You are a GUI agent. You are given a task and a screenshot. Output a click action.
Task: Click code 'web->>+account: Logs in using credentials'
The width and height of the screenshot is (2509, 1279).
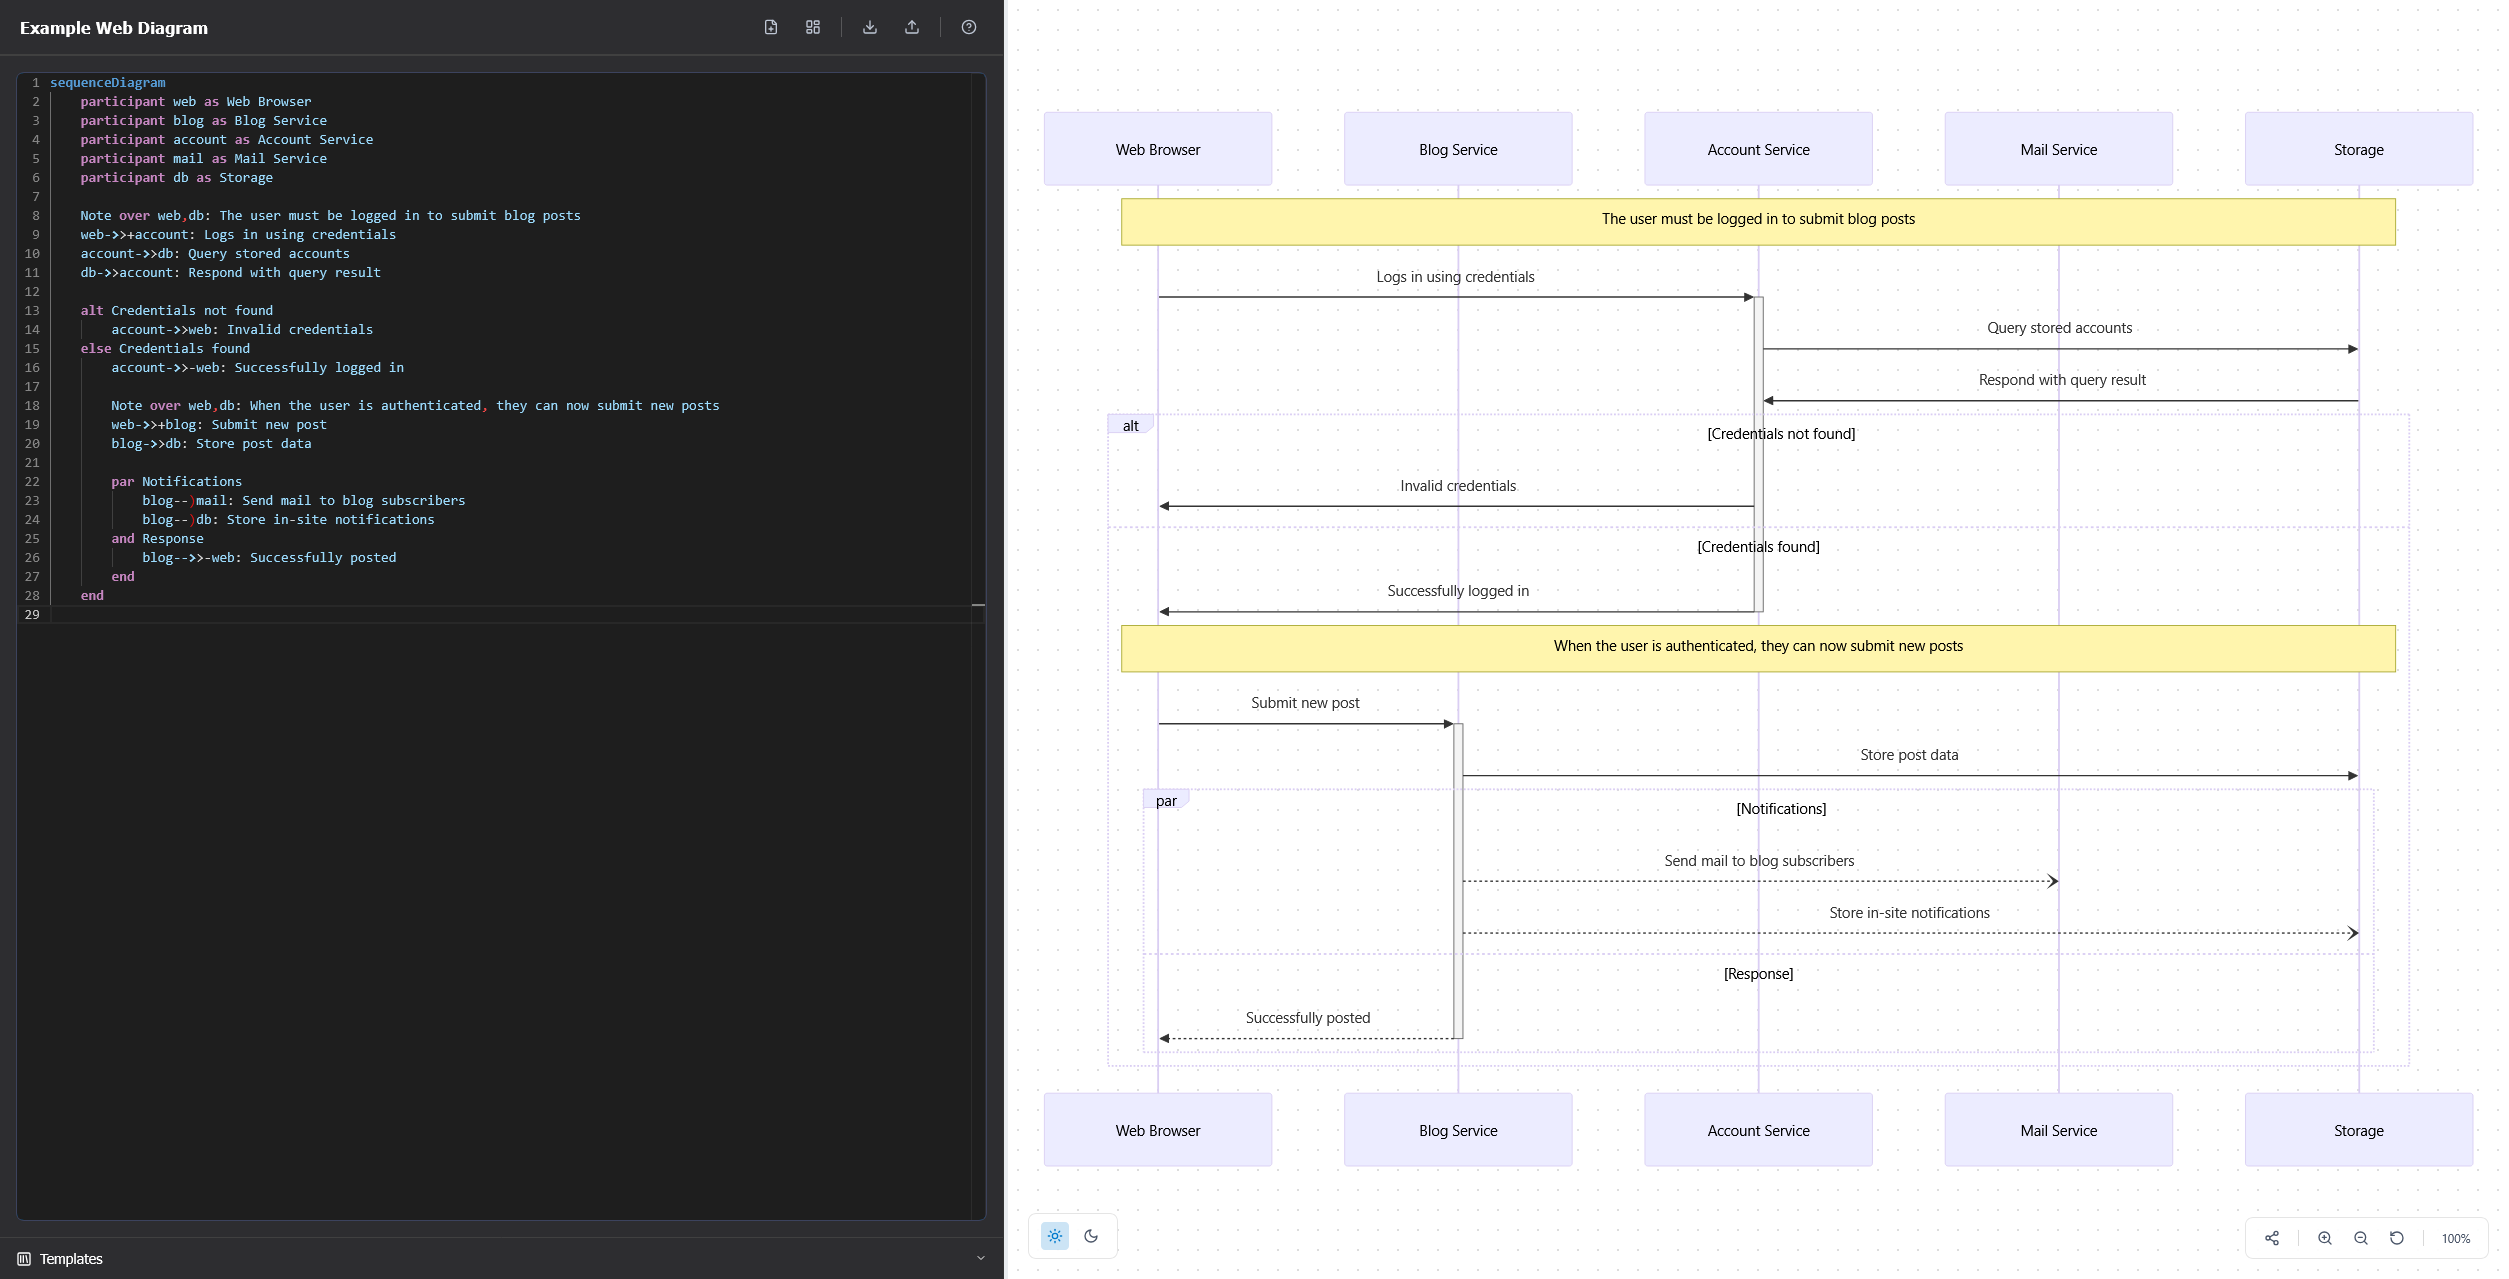[238, 235]
